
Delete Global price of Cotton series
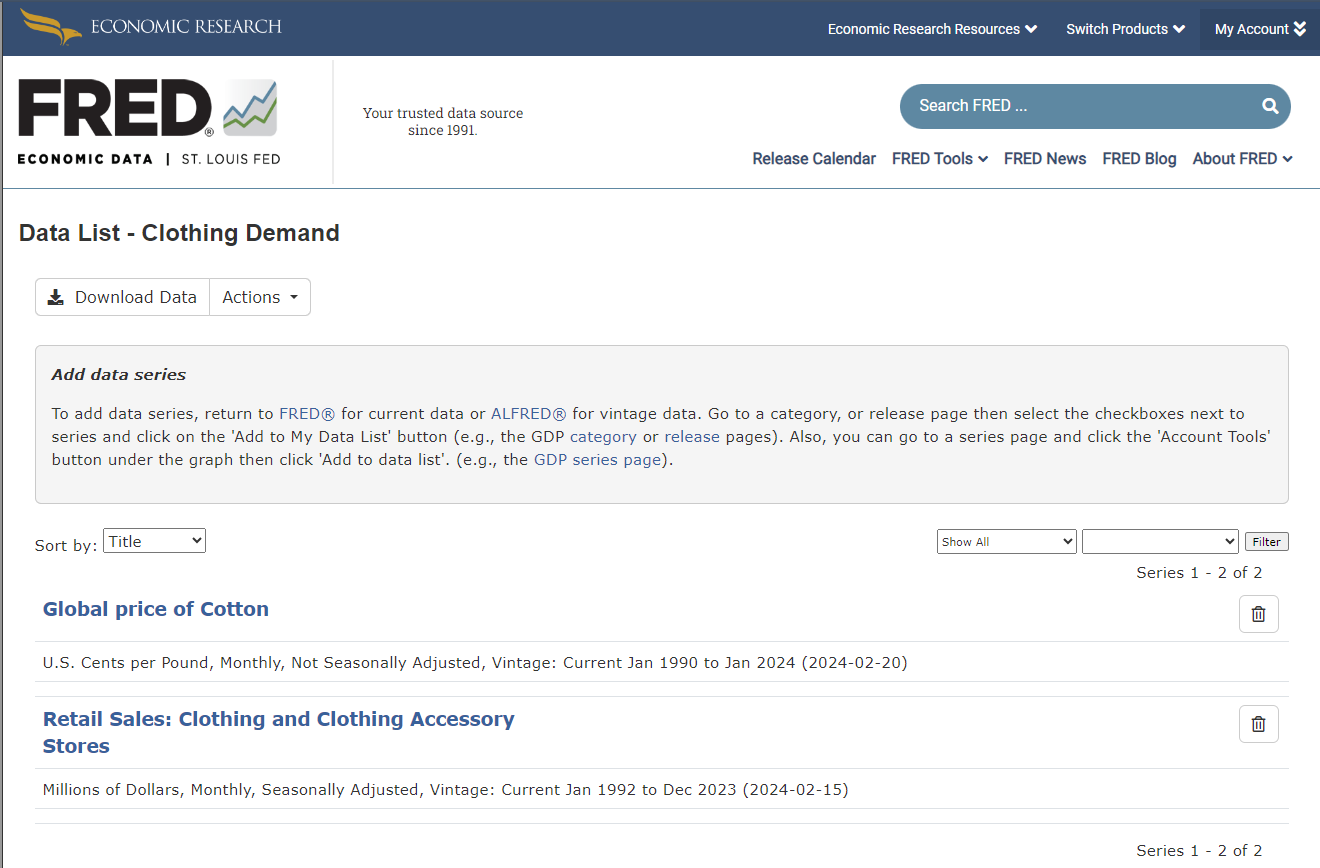pos(1258,614)
